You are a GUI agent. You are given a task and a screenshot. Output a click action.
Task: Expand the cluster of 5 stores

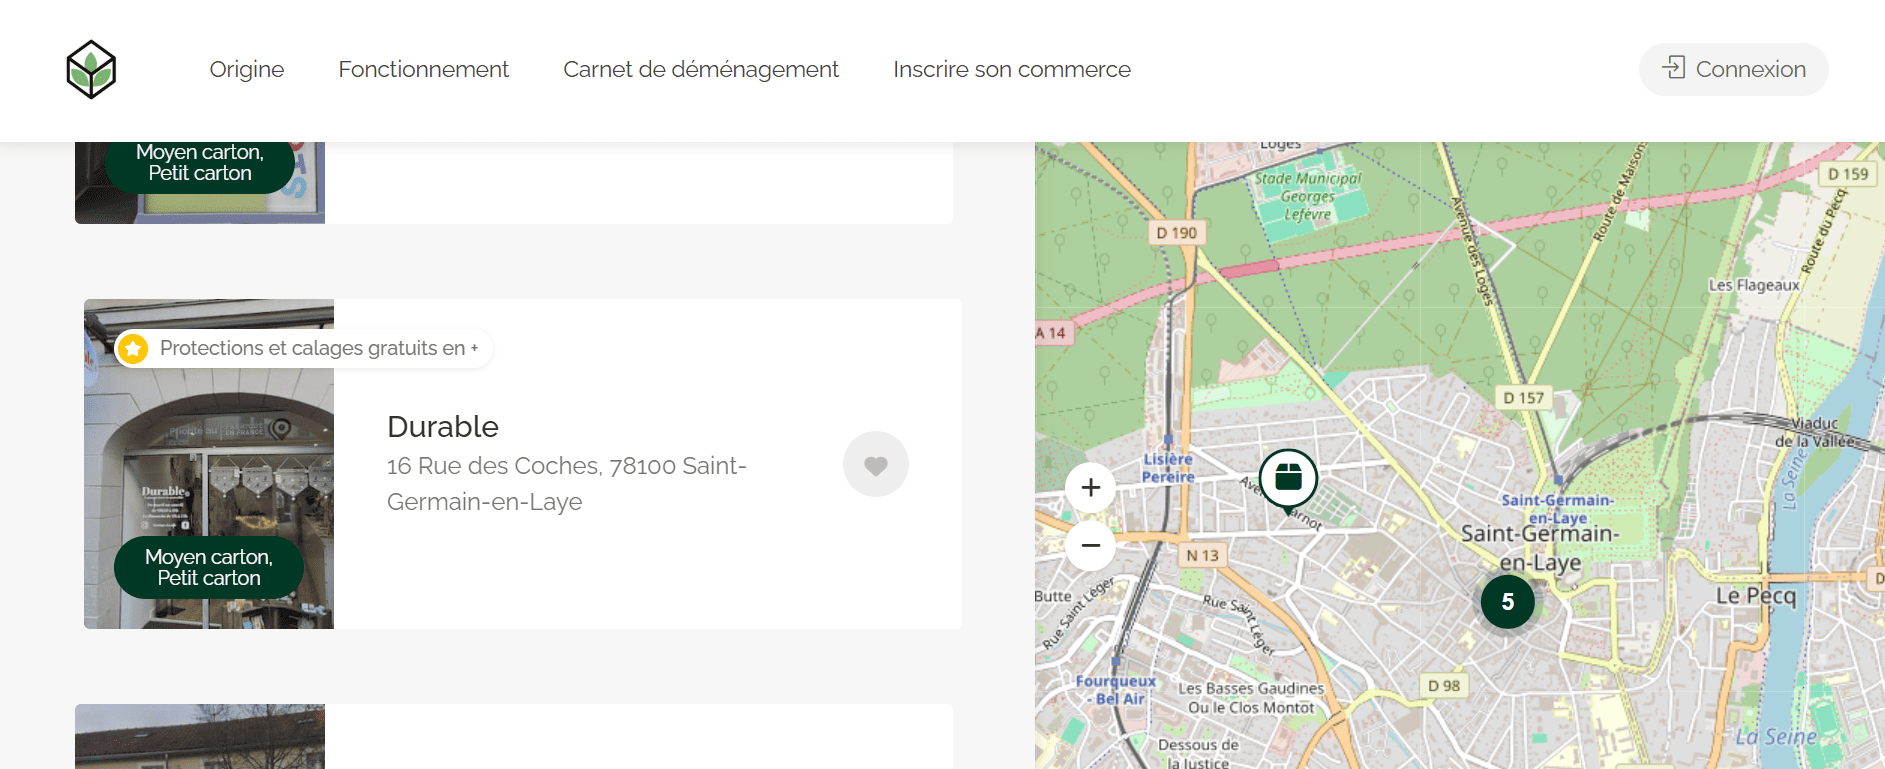pos(1507,602)
